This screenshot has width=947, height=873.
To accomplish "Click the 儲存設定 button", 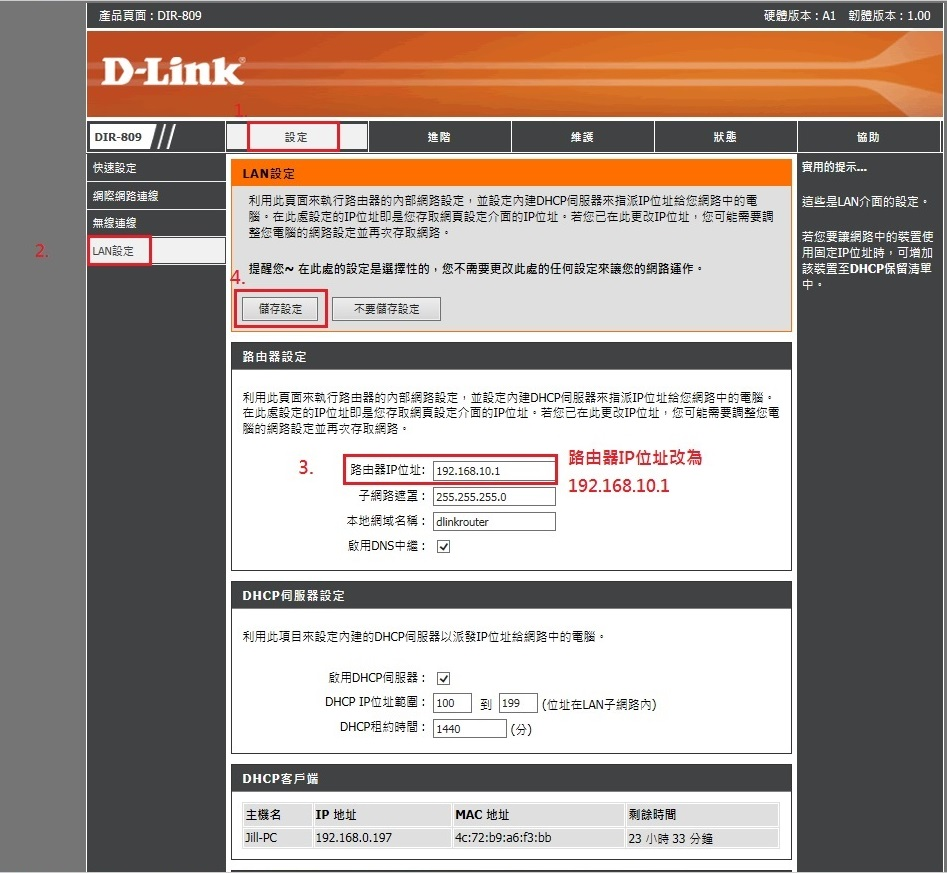I will coord(281,309).
